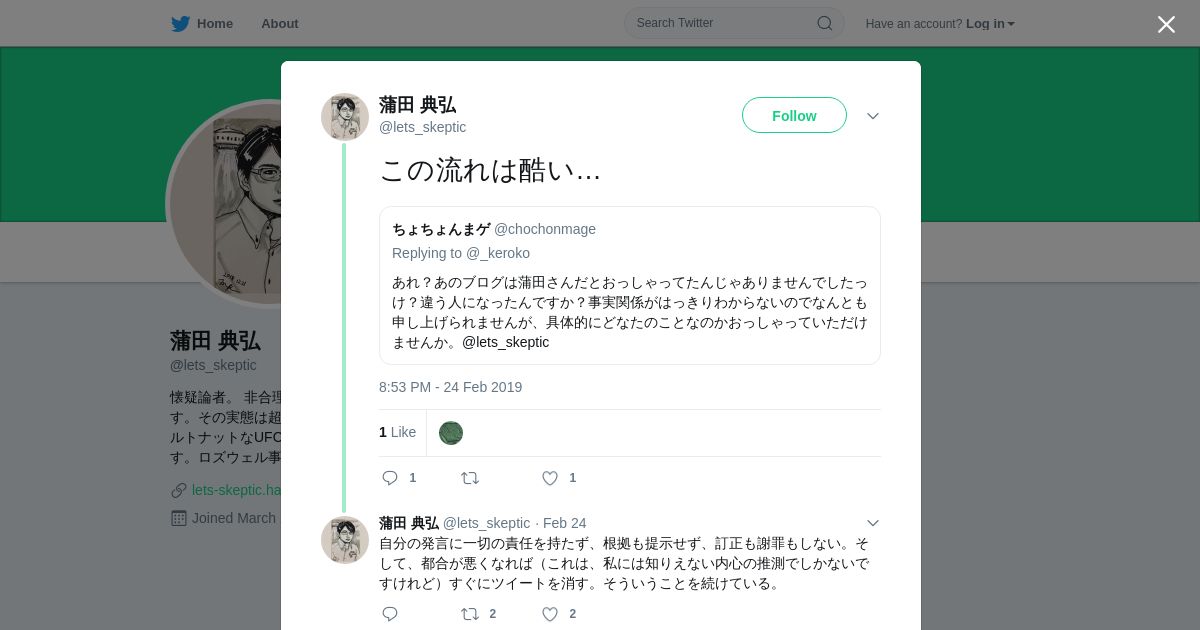This screenshot has width=1200, height=630.
Task: Like the Feb 24 follow-up tweet
Action: 550,614
